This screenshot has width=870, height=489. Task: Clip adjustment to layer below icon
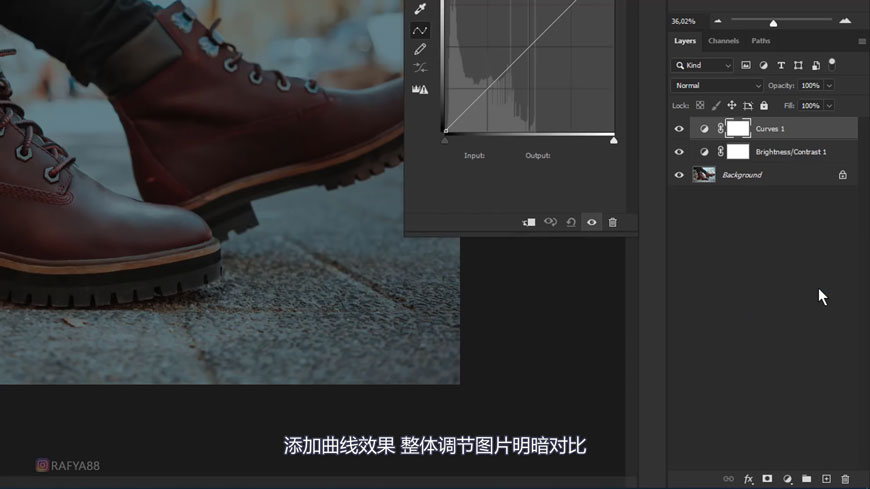point(529,222)
